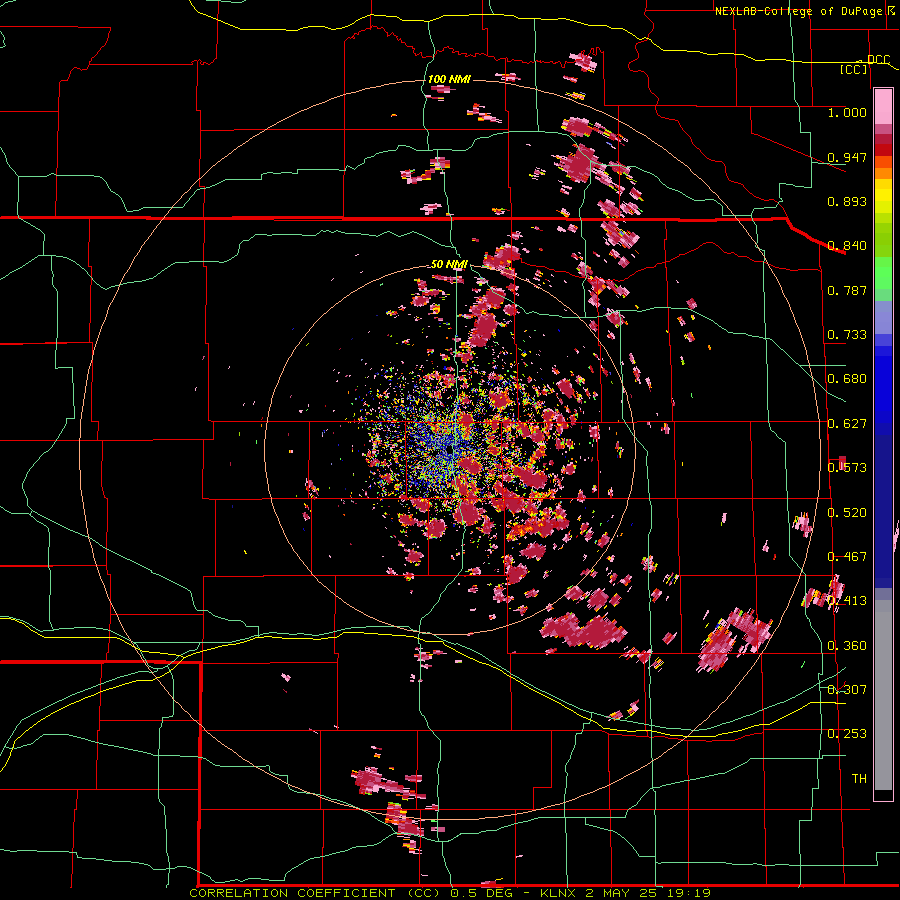Select the 0.787 scale value
900x900 pixels.
[847, 290]
